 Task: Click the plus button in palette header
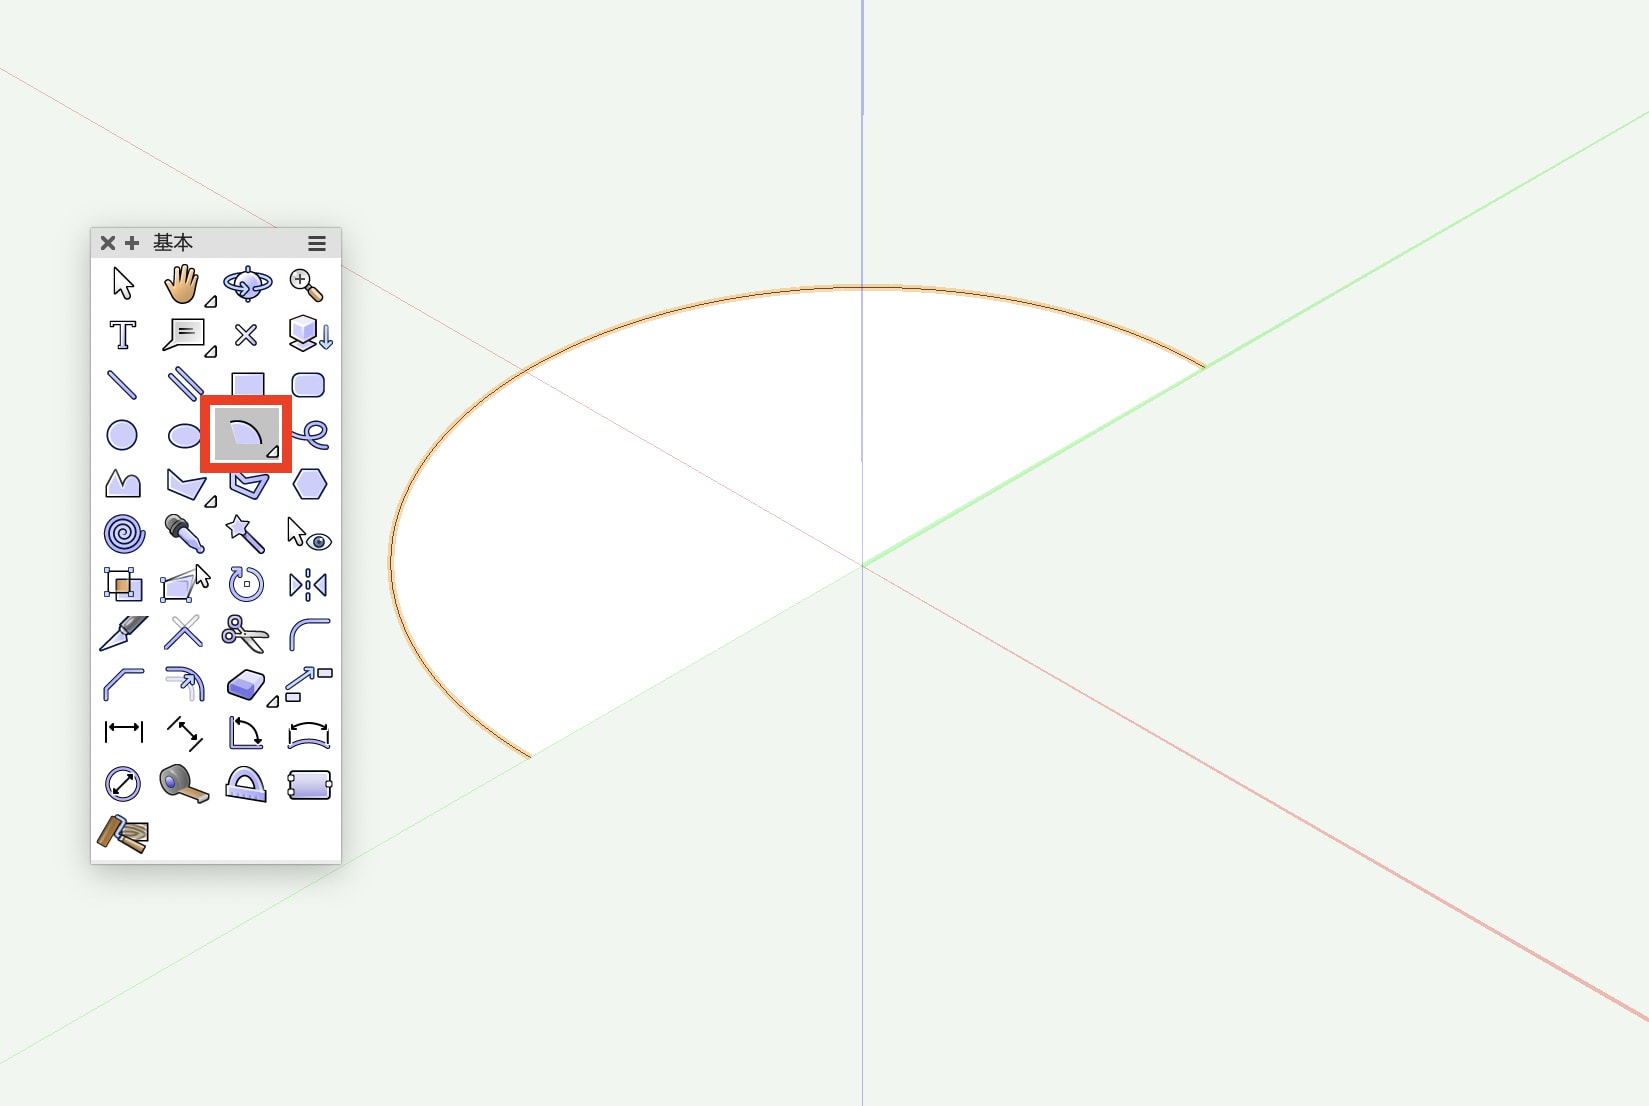pyautogui.click(x=132, y=243)
